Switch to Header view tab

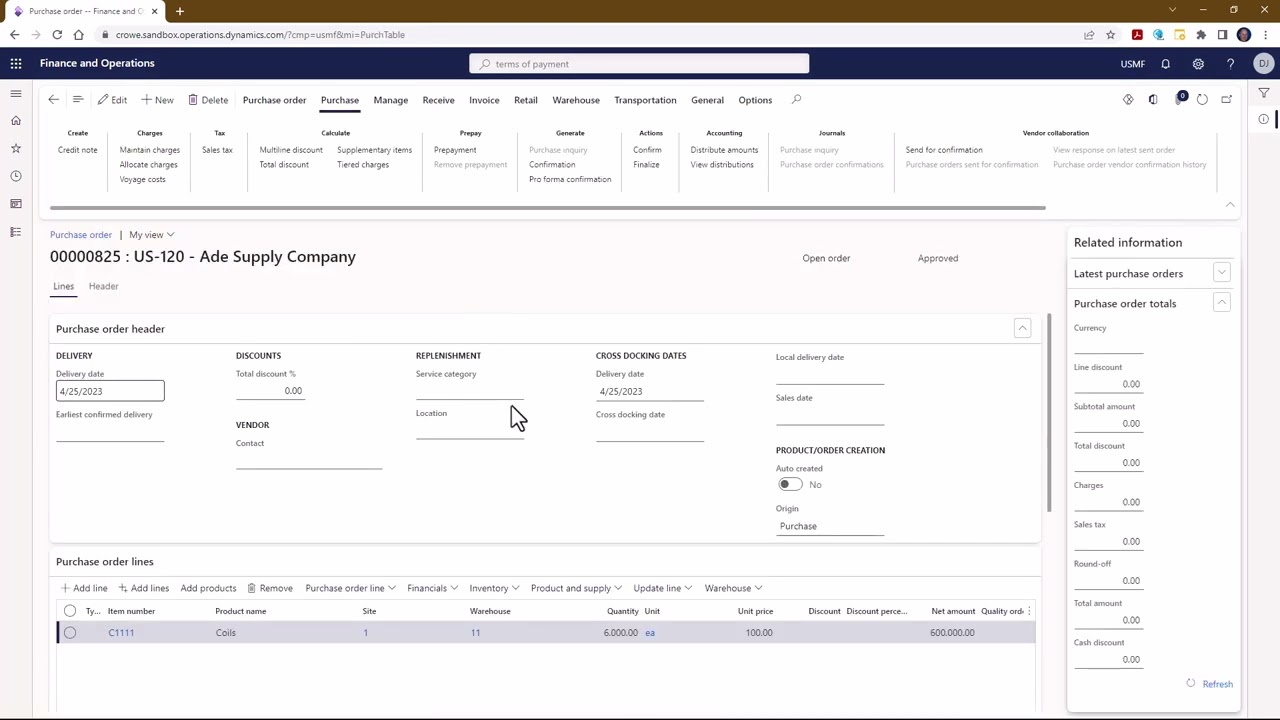103,286
